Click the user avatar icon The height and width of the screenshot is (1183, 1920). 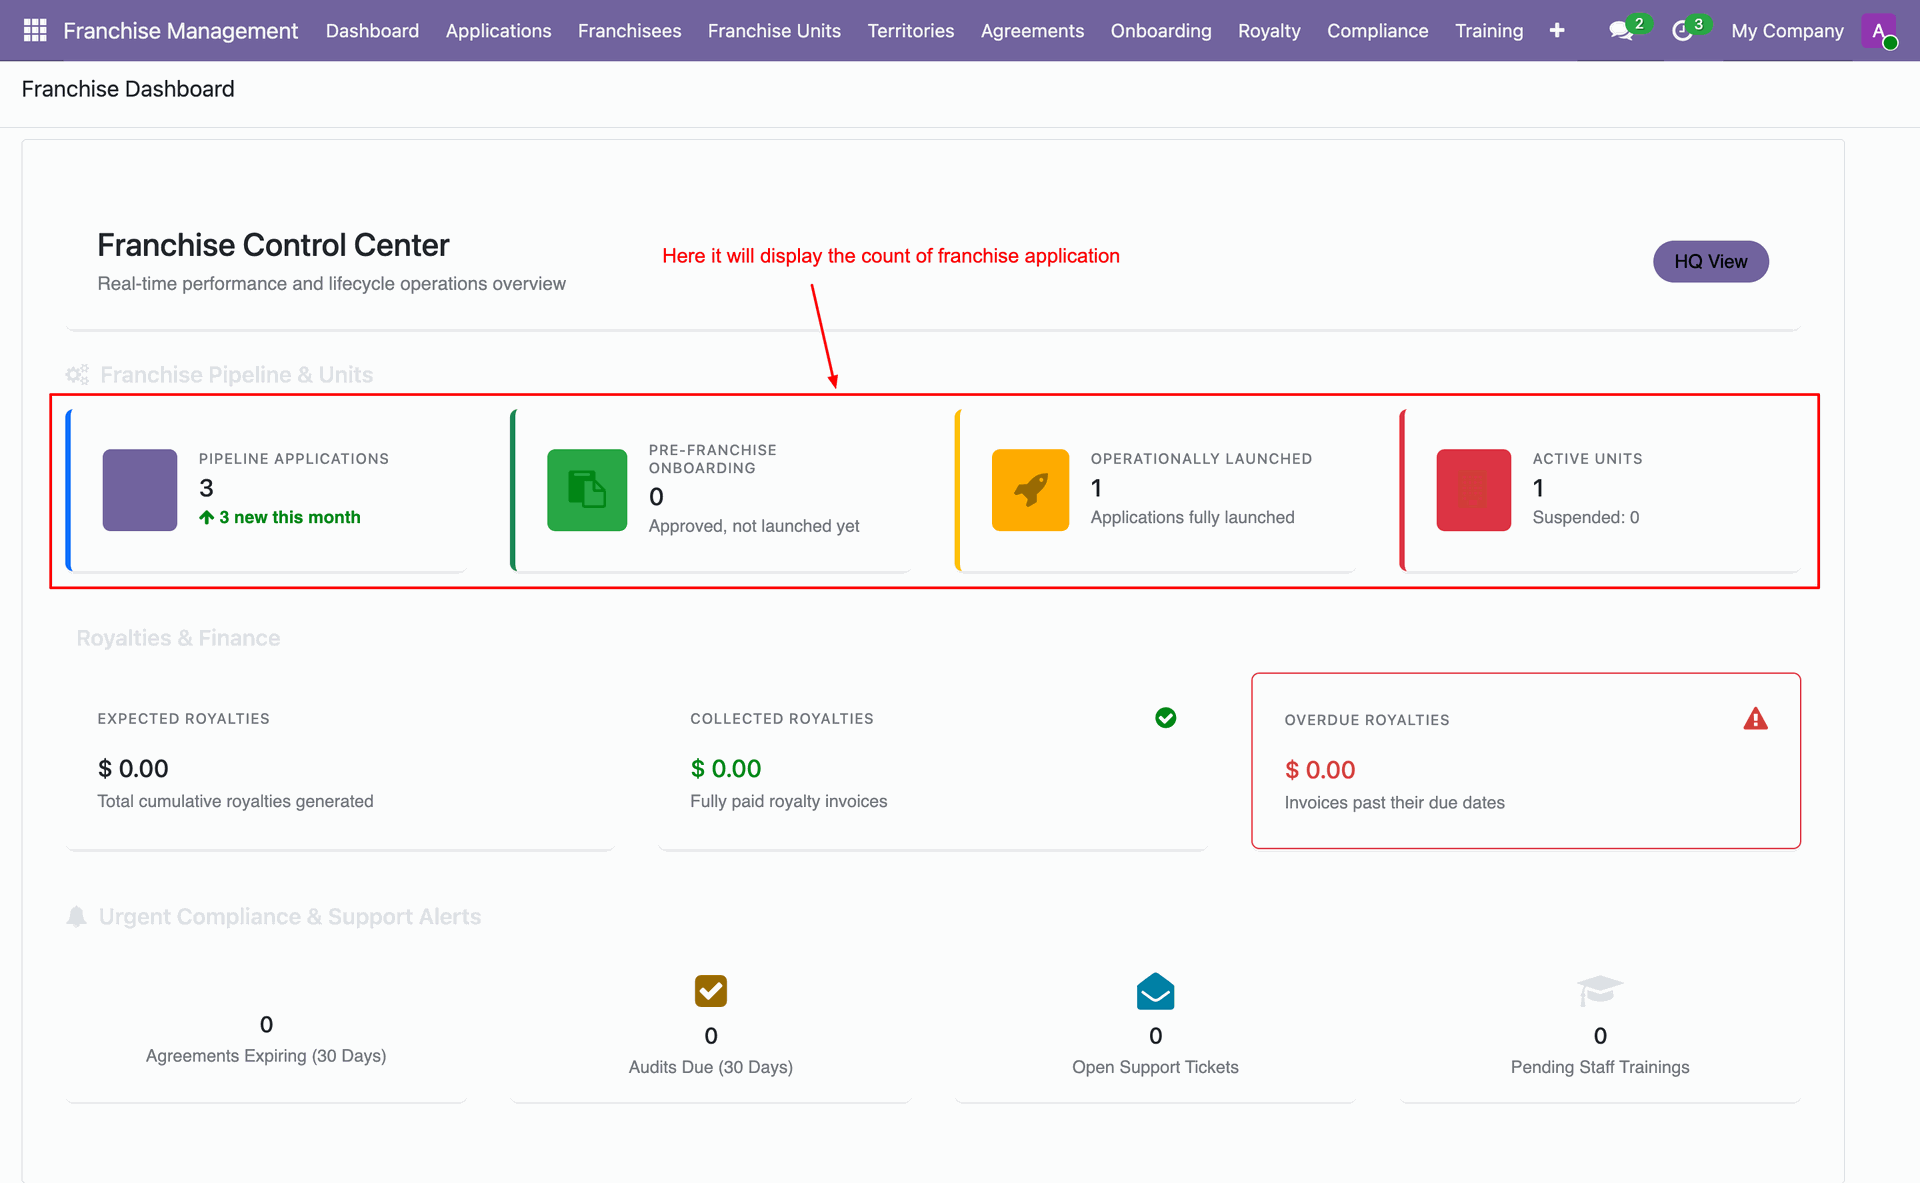pos(1879,31)
